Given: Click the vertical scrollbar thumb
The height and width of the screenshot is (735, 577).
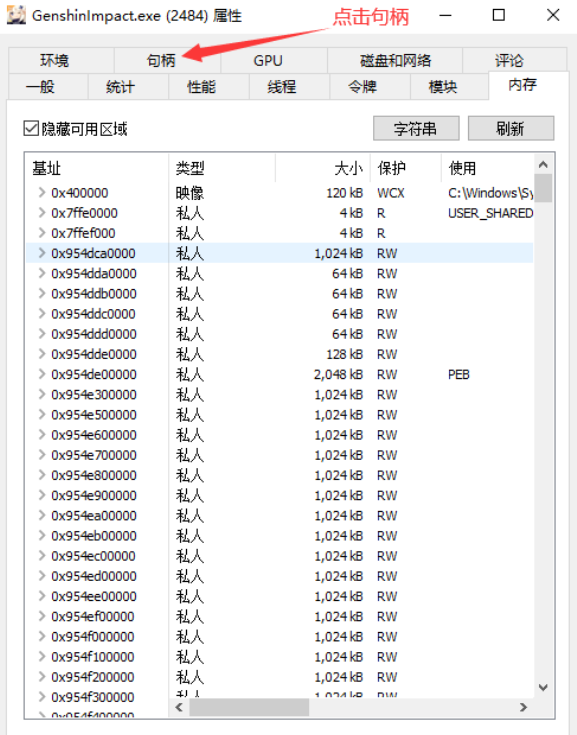Looking at the screenshot, I should (543, 188).
